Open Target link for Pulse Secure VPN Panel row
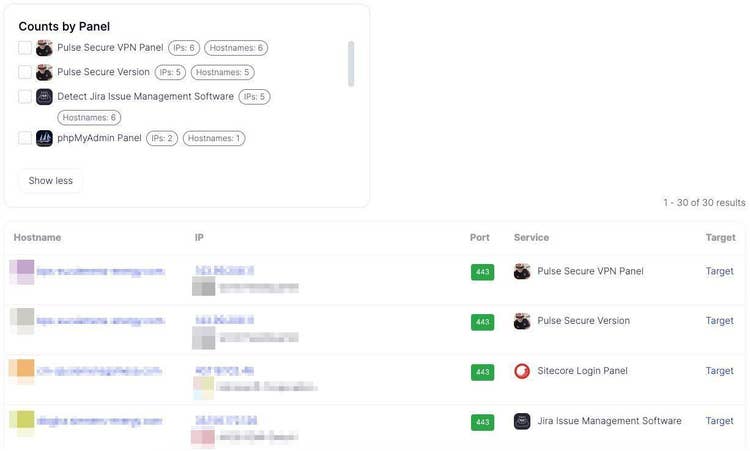 (719, 271)
